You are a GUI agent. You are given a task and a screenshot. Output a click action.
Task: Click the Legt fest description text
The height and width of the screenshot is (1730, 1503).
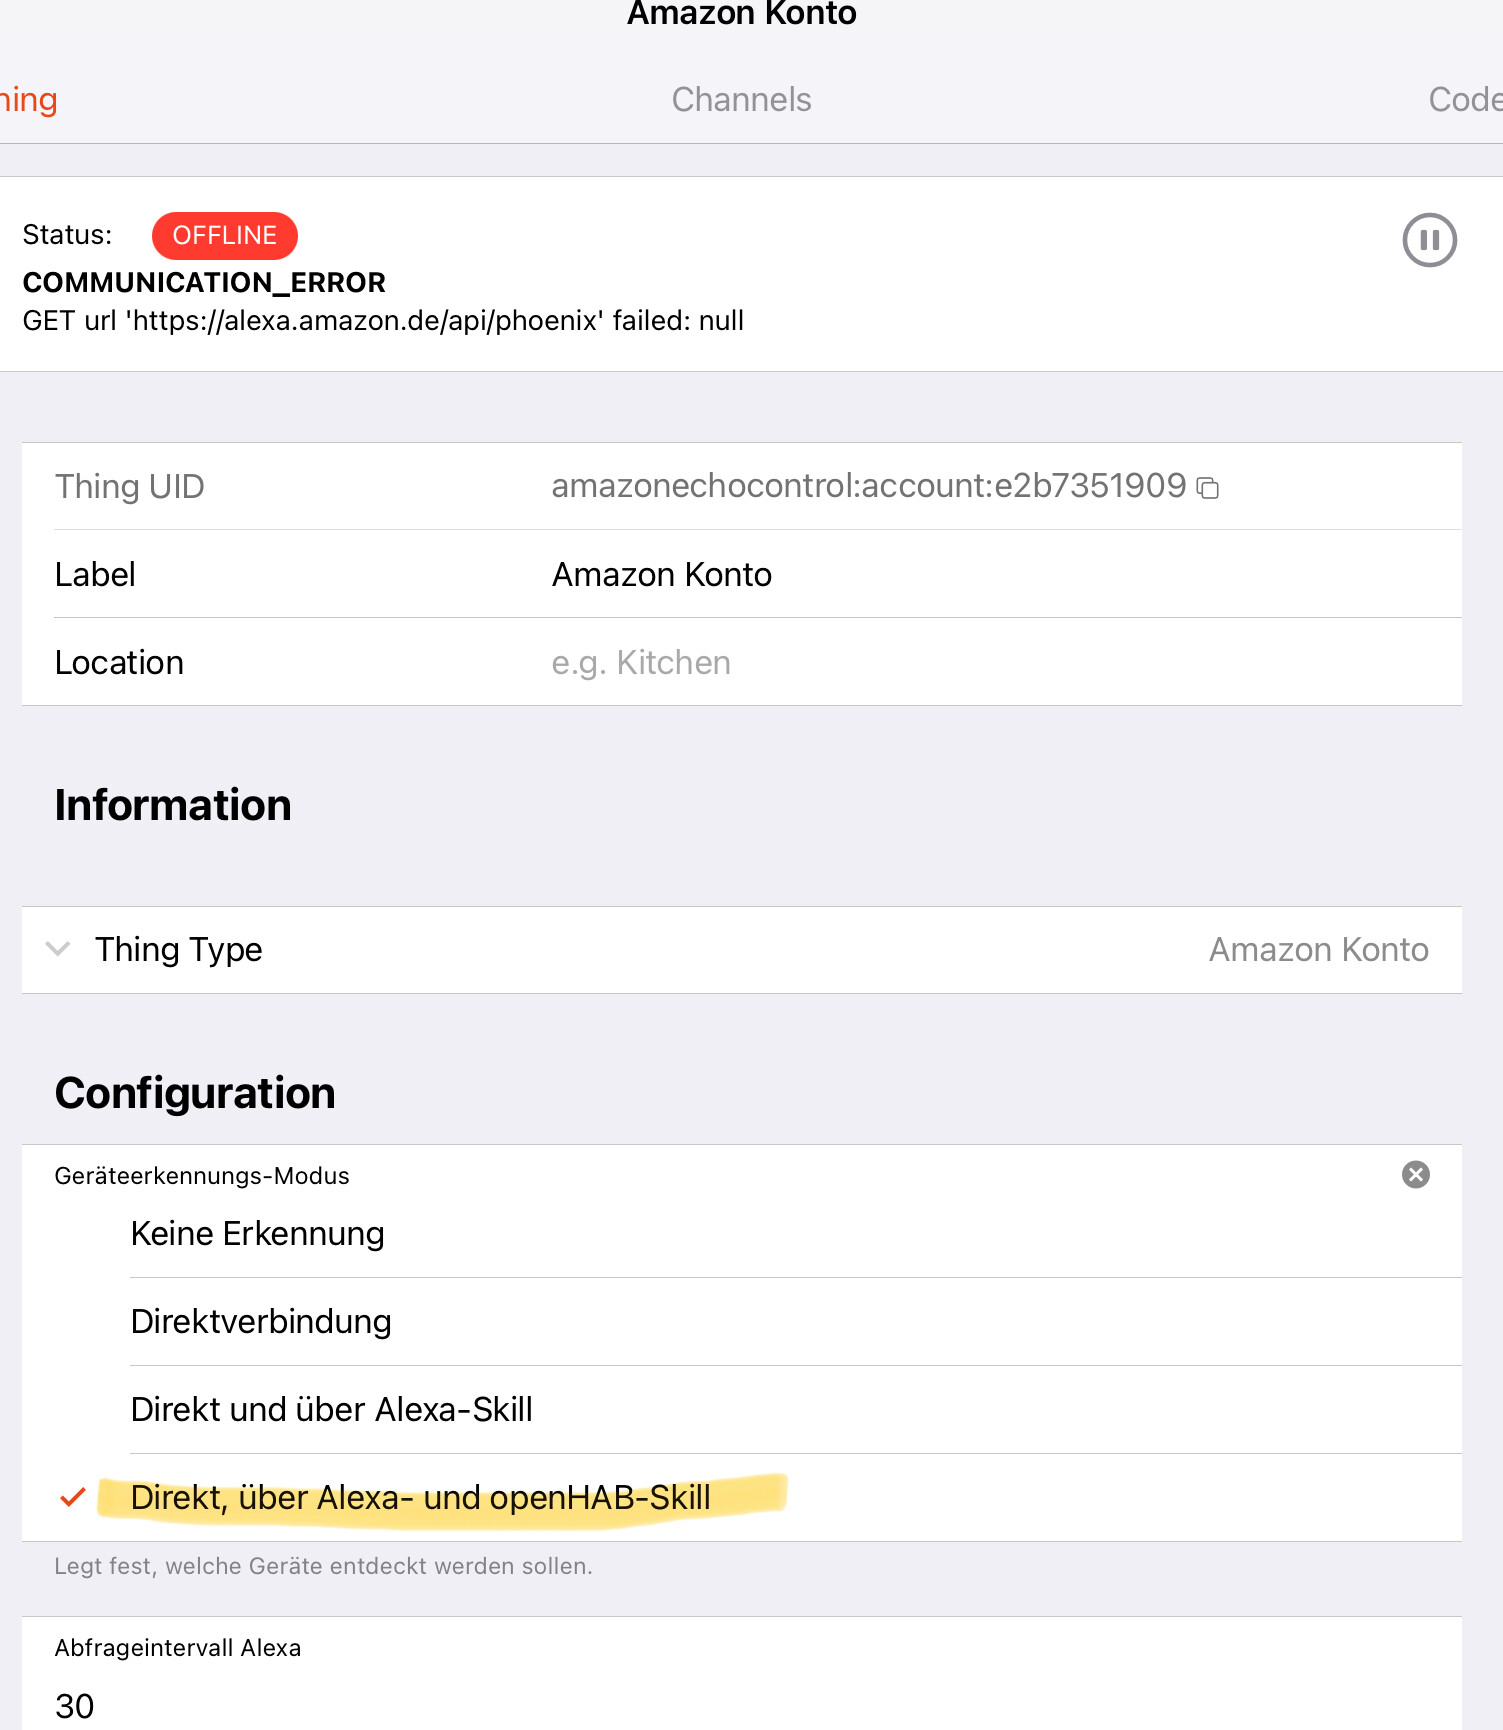[323, 1566]
